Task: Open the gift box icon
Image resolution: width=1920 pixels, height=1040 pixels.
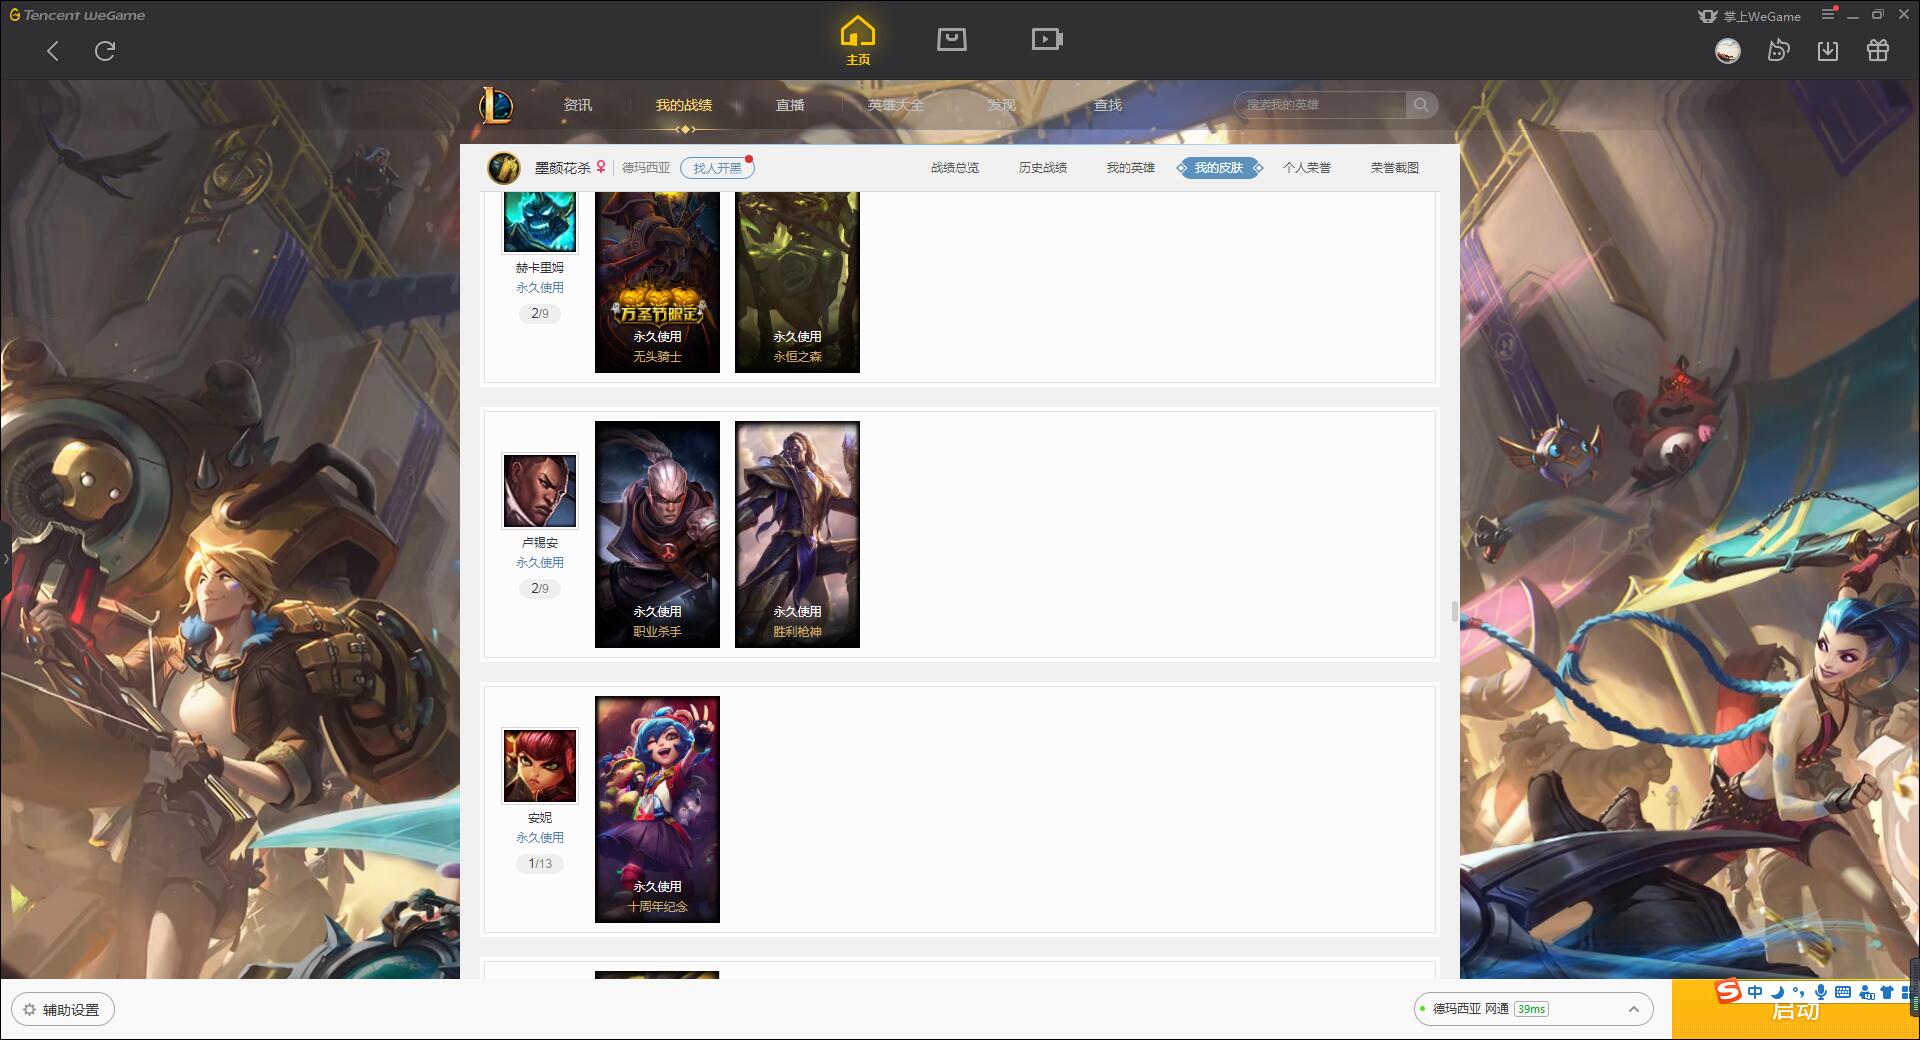Action: click(1878, 50)
